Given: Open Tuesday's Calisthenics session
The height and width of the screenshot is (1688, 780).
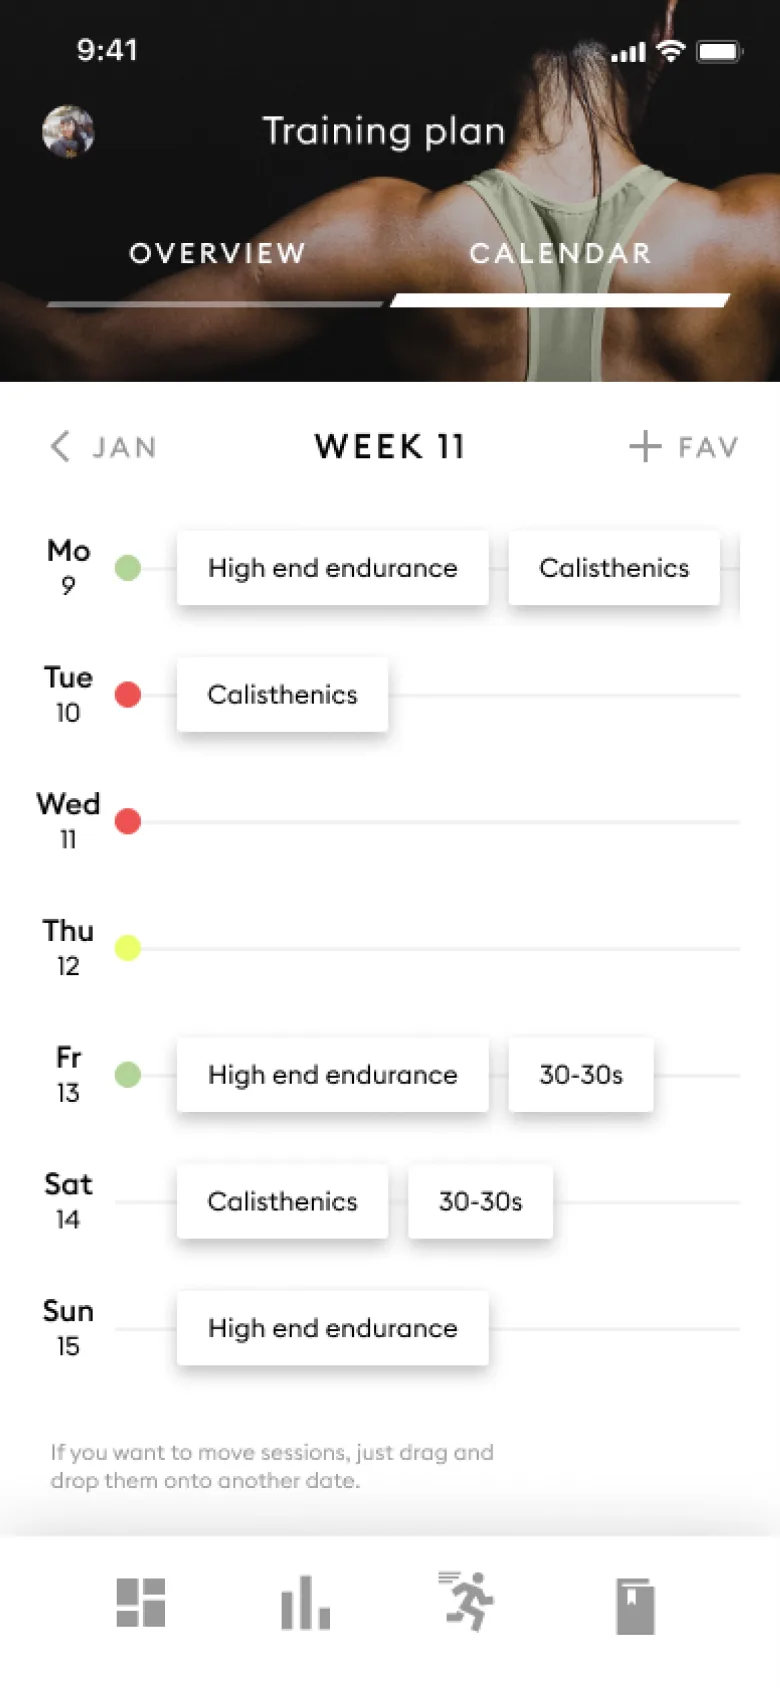Looking at the screenshot, I should pyautogui.click(x=282, y=695).
